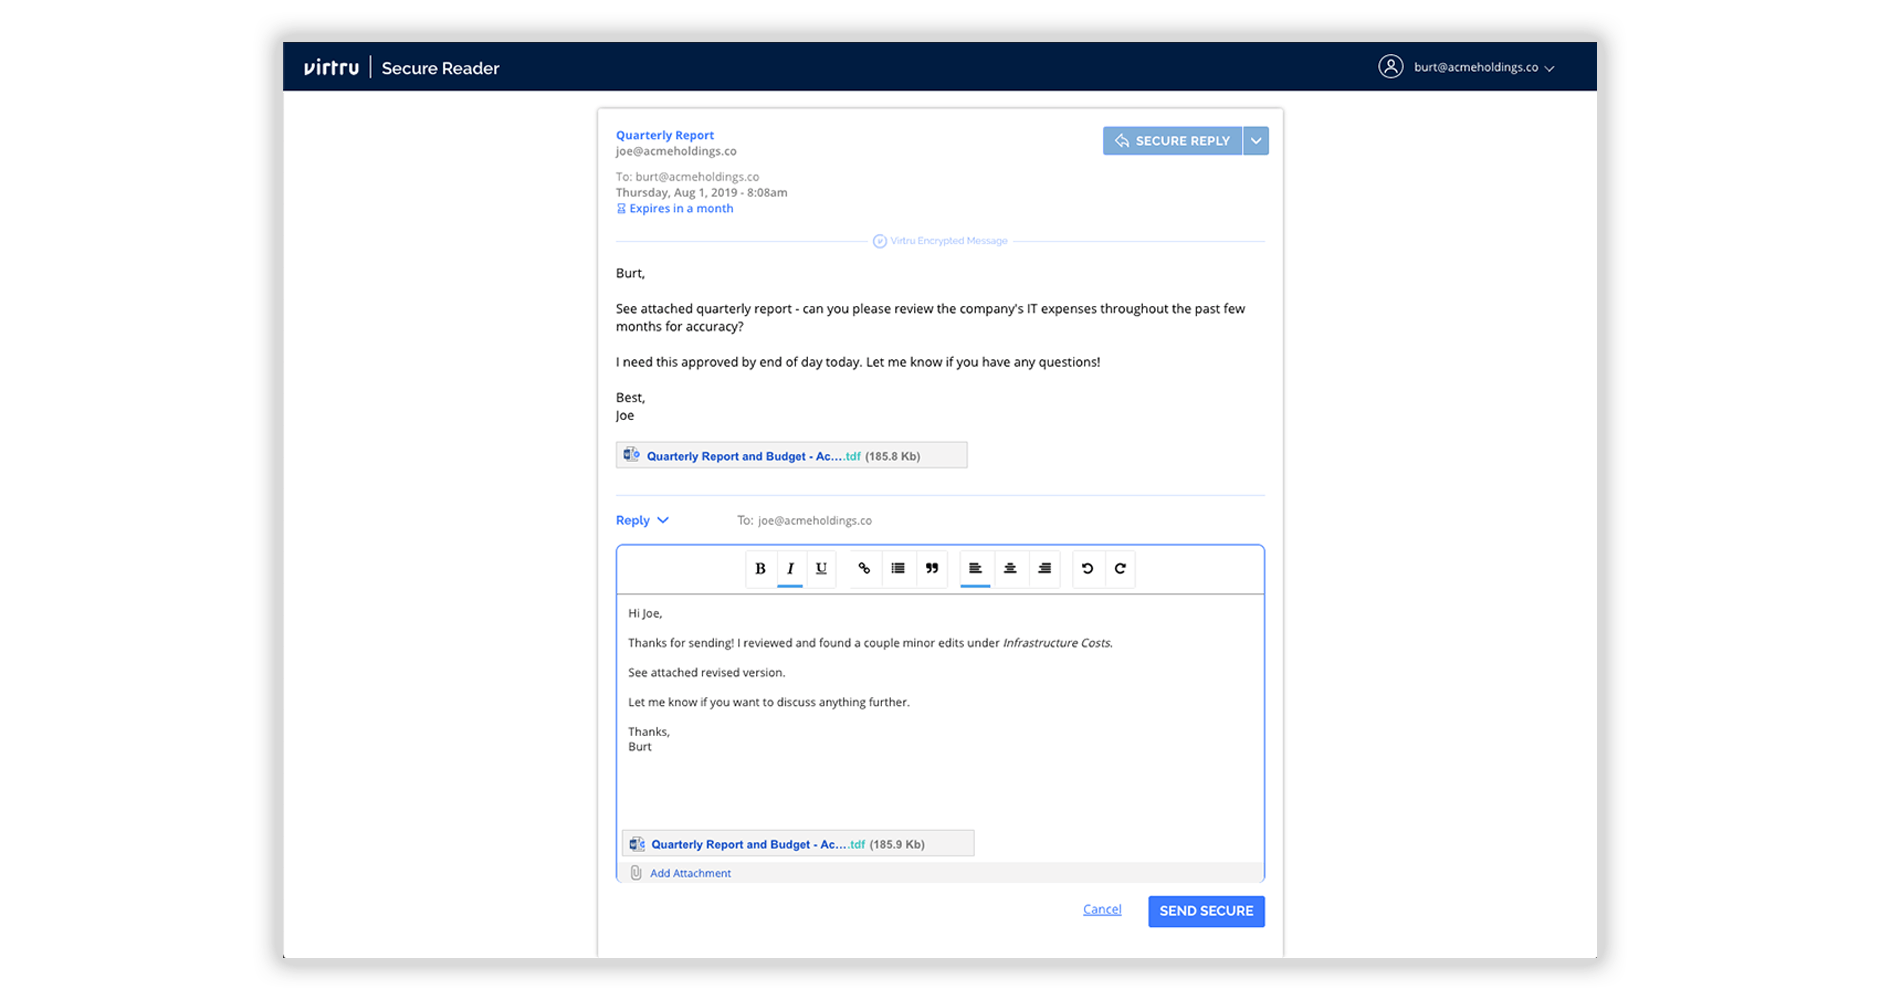Click the reply recipient joe@acmeholdings.co
1880x1000 pixels.
[x=815, y=520]
